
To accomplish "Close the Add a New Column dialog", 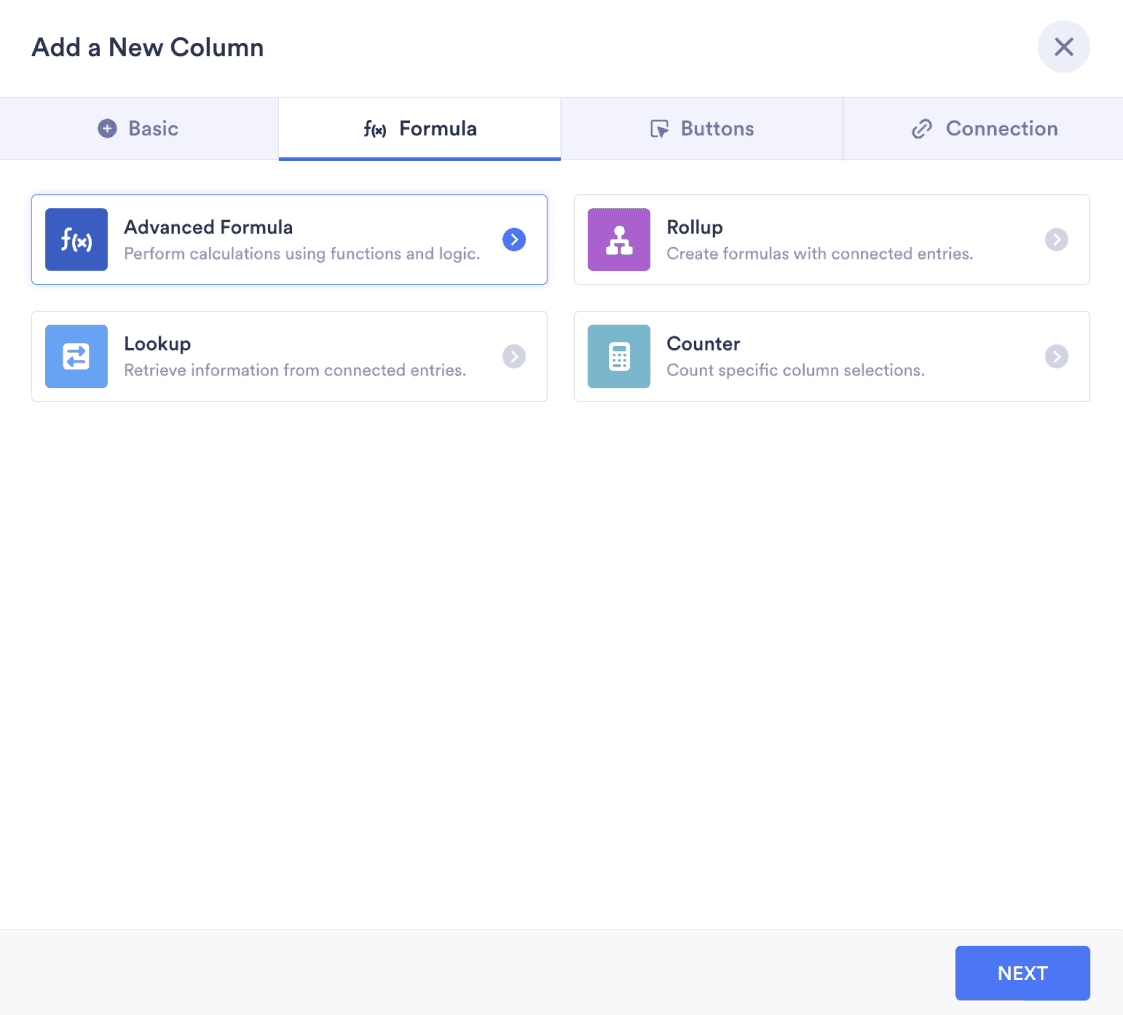I will tap(1063, 47).
